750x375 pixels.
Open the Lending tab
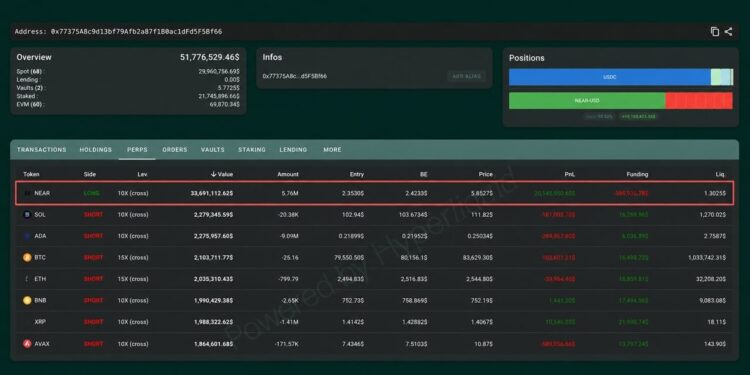point(293,150)
